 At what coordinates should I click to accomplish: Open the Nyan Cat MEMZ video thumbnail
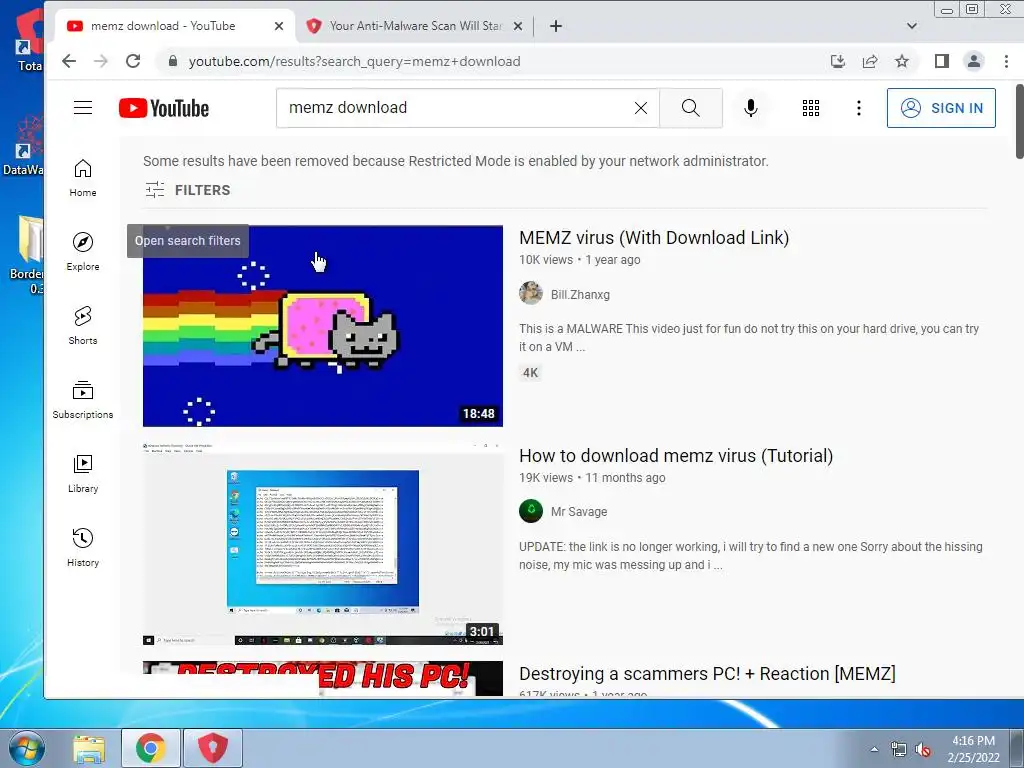tap(323, 326)
